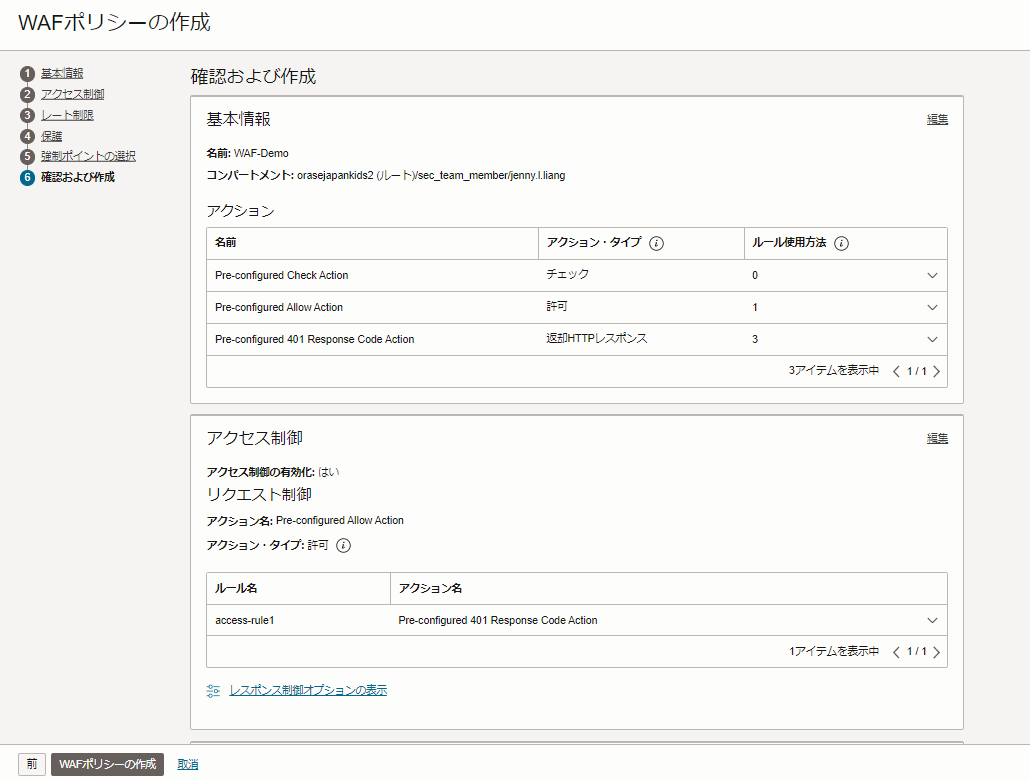The image size is (1030, 781).
Task: Go to next page in アクション table
Action: (x=937, y=371)
